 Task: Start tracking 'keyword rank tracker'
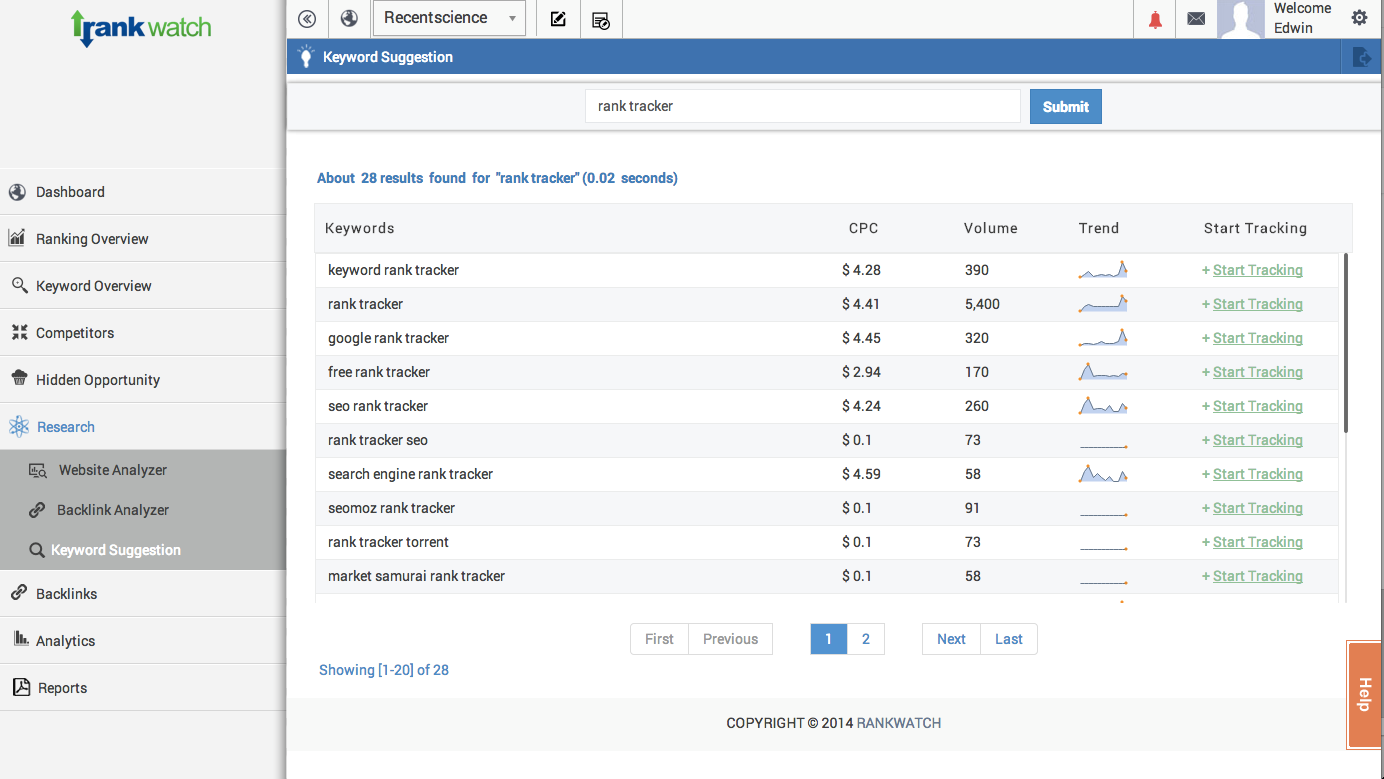(1257, 270)
